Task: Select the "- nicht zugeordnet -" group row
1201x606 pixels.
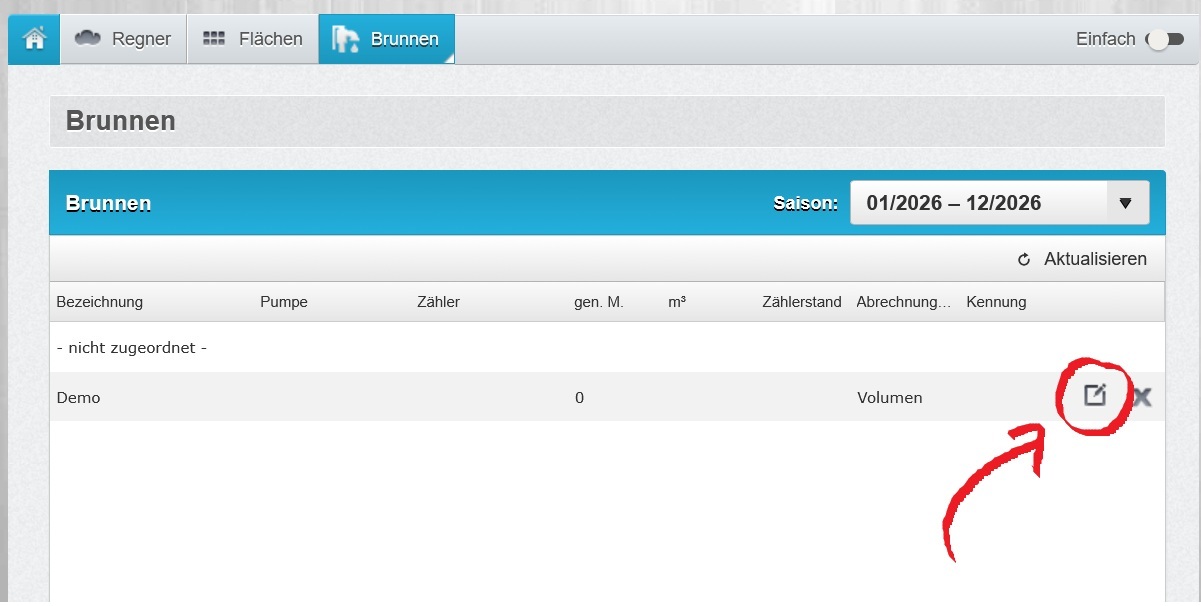Action: 132,348
